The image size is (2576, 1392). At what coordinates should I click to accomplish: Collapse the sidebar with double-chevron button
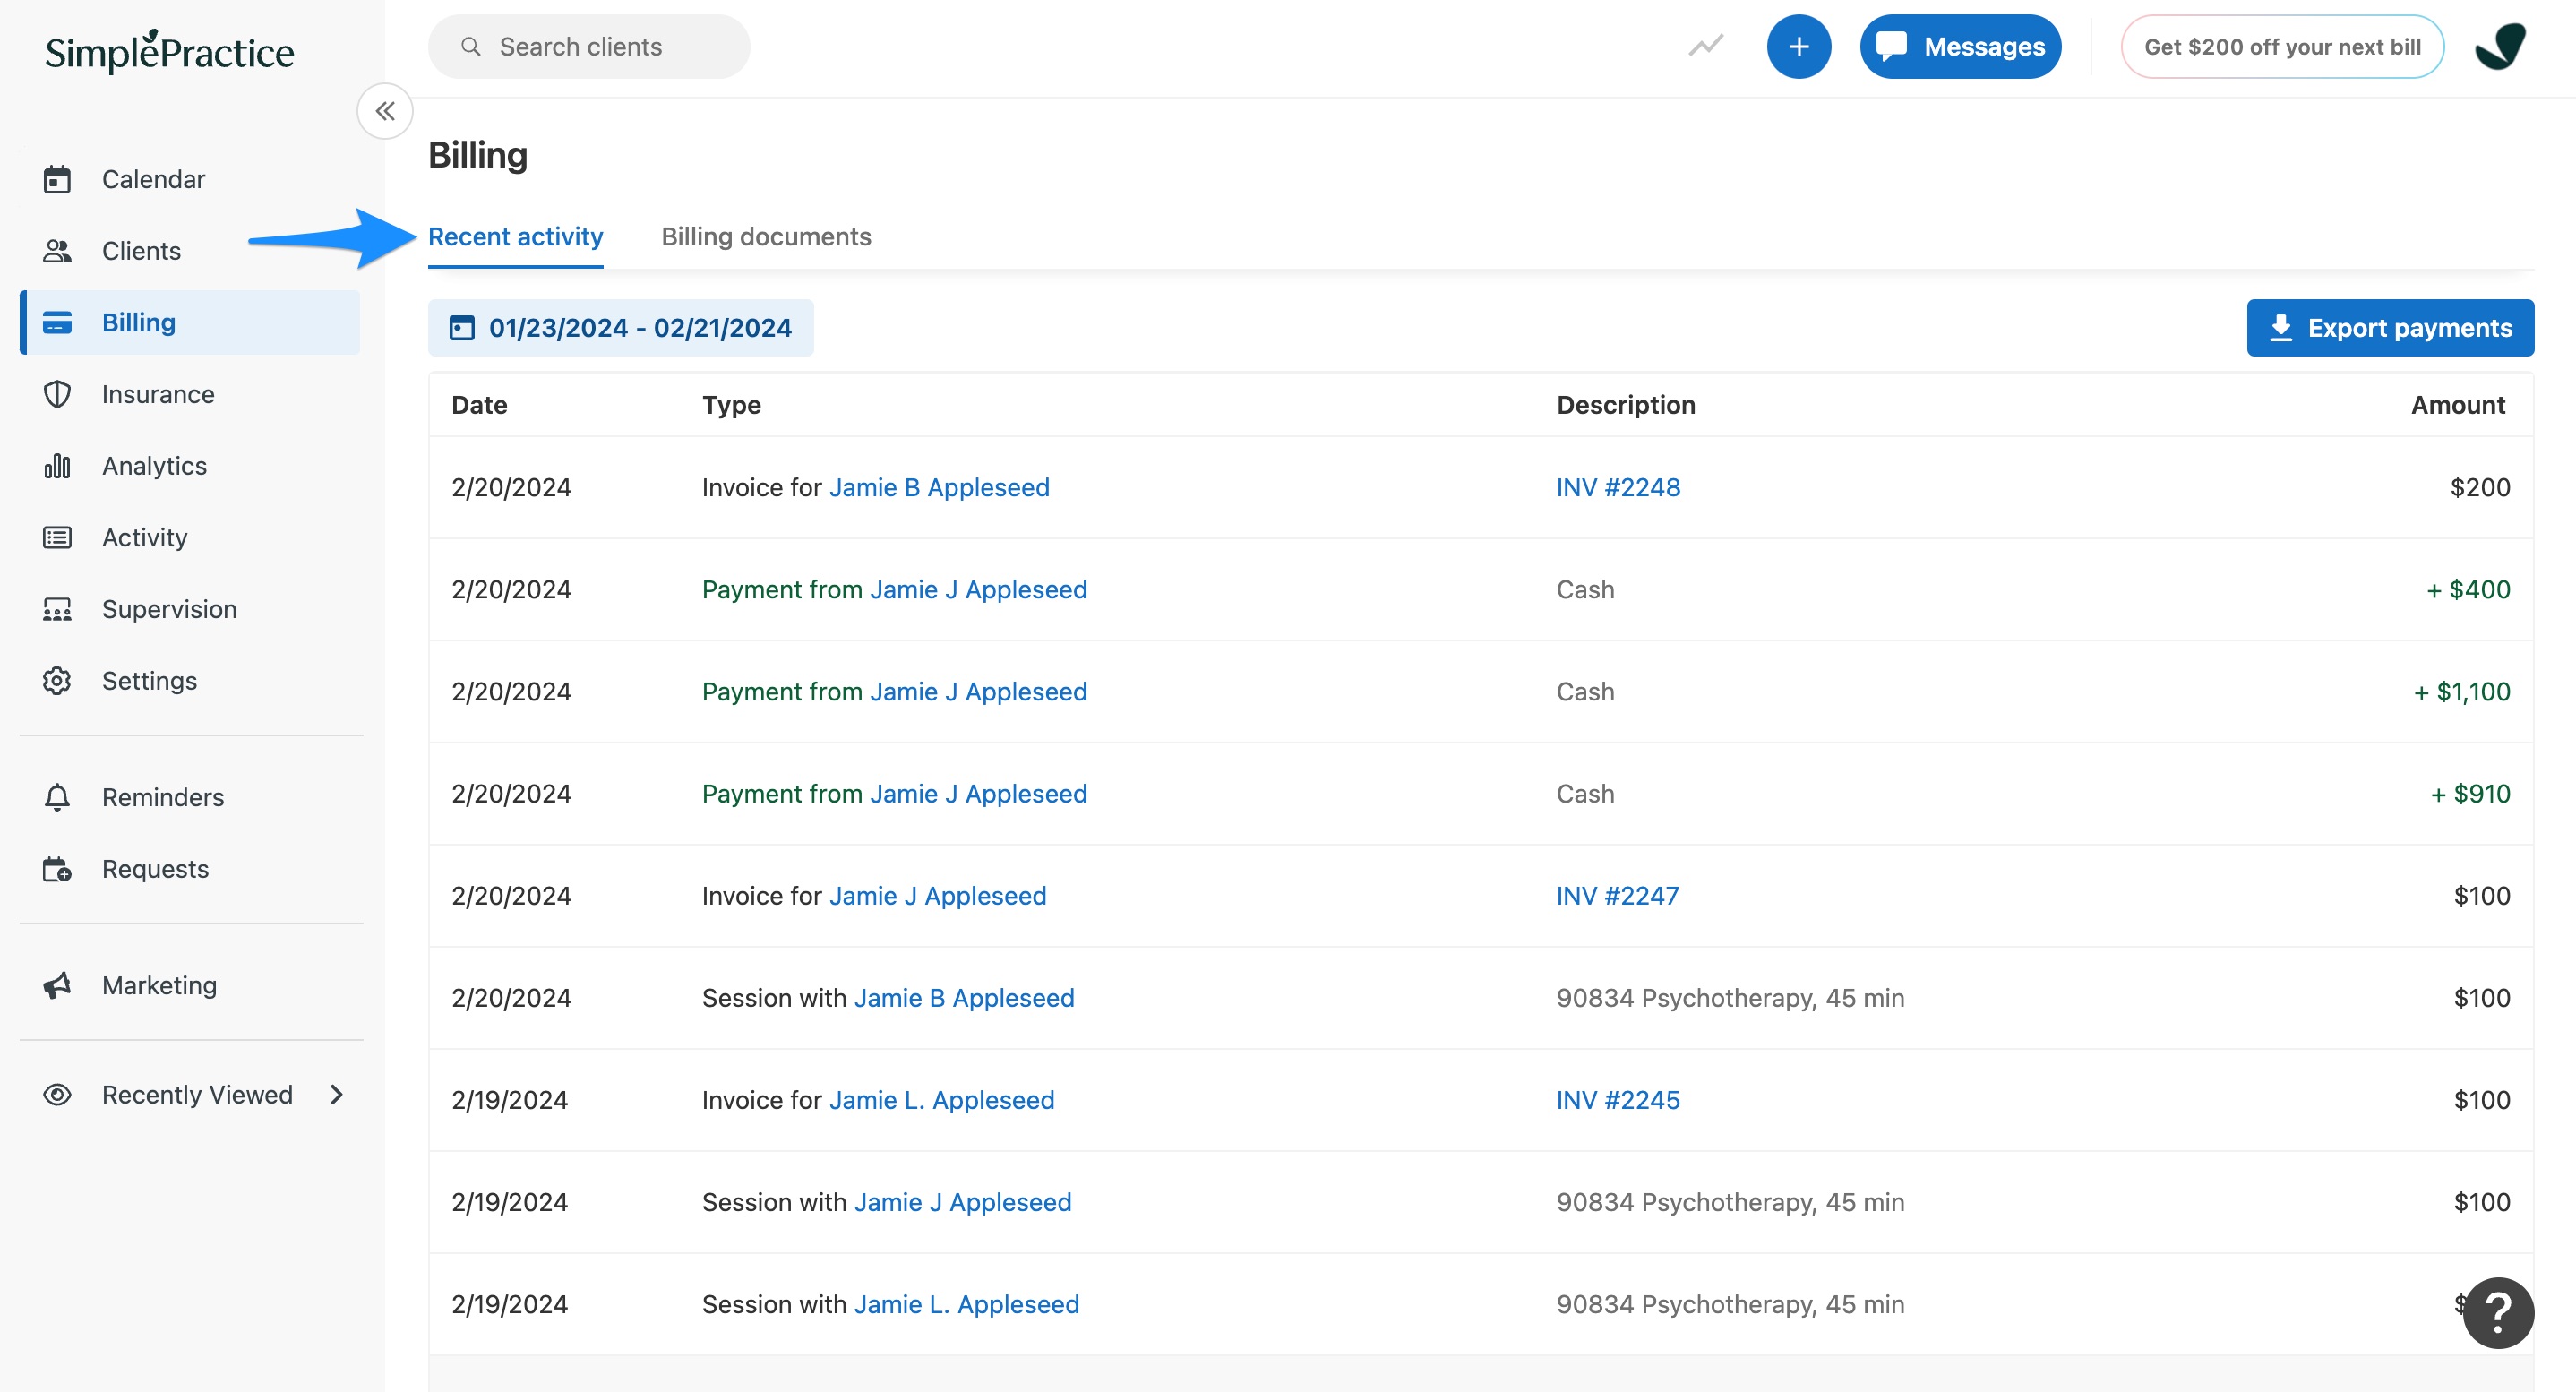coord(385,111)
